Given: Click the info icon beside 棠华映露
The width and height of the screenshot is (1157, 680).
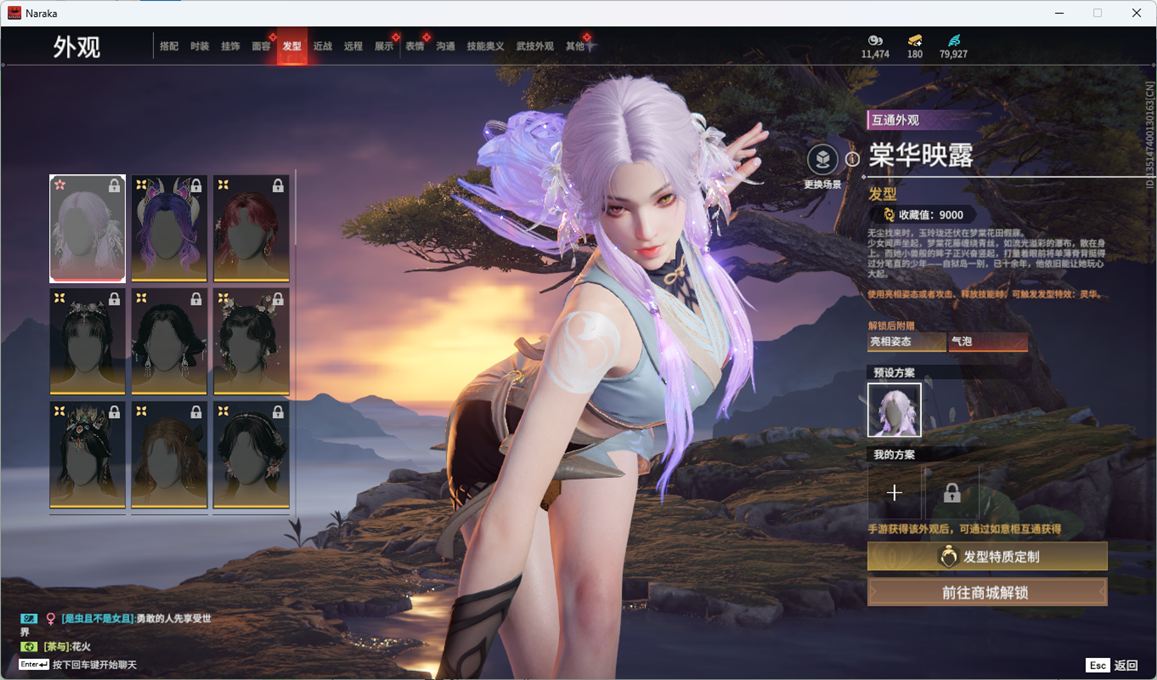Looking at the screenshot, I should click(852, 158).
